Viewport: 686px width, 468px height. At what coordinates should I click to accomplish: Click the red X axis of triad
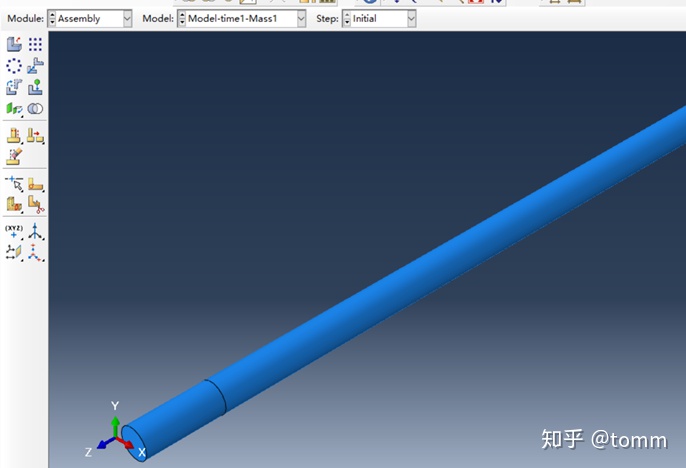pyautogui.click(x=126, y=443)
